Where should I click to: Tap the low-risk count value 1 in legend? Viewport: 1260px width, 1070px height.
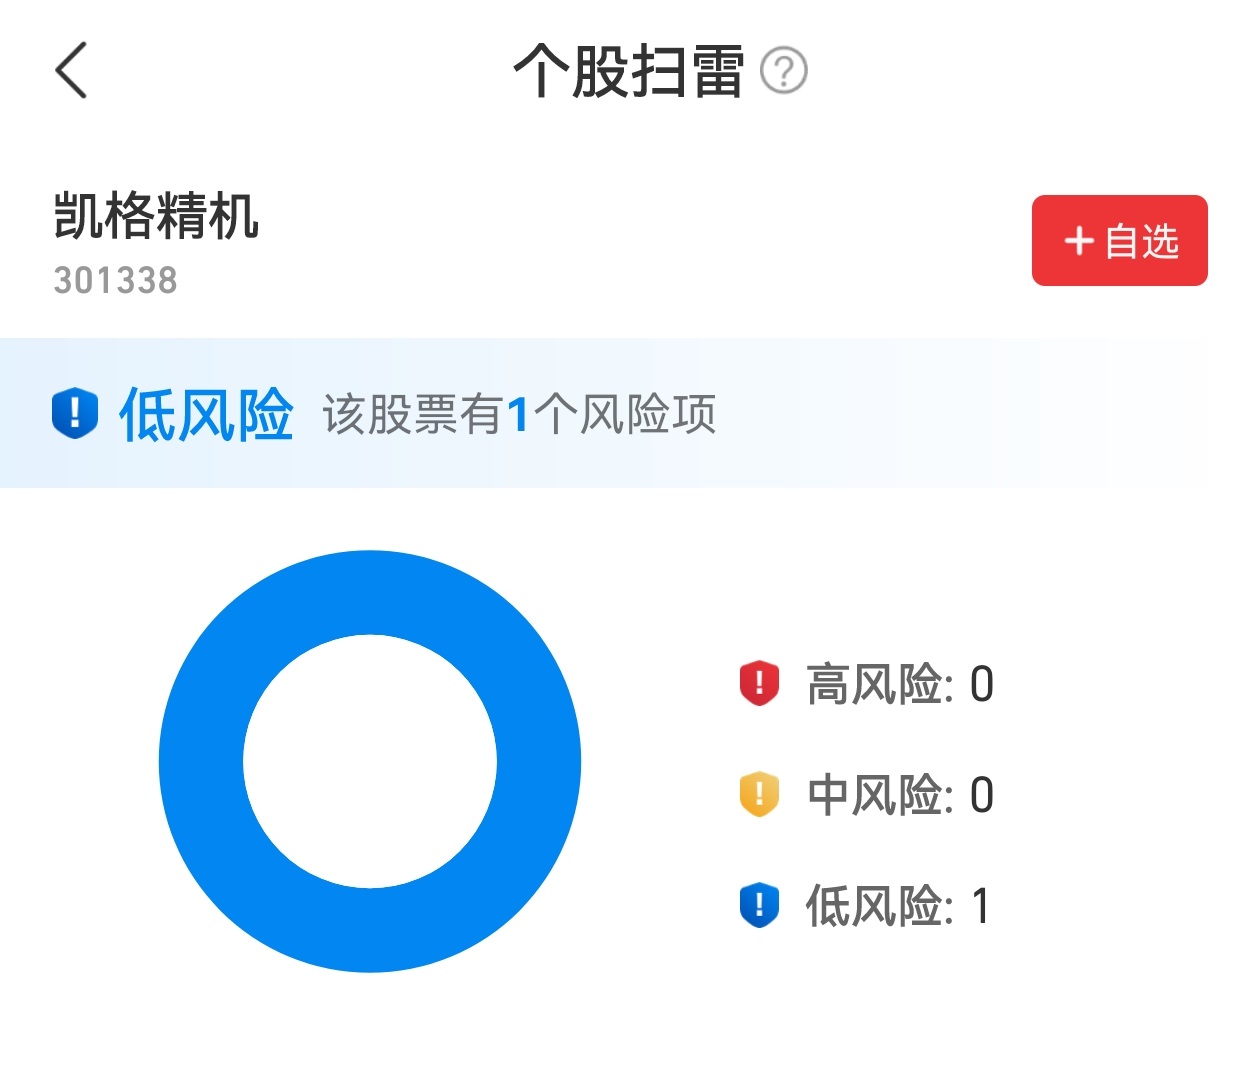click(x=981, y=906)
